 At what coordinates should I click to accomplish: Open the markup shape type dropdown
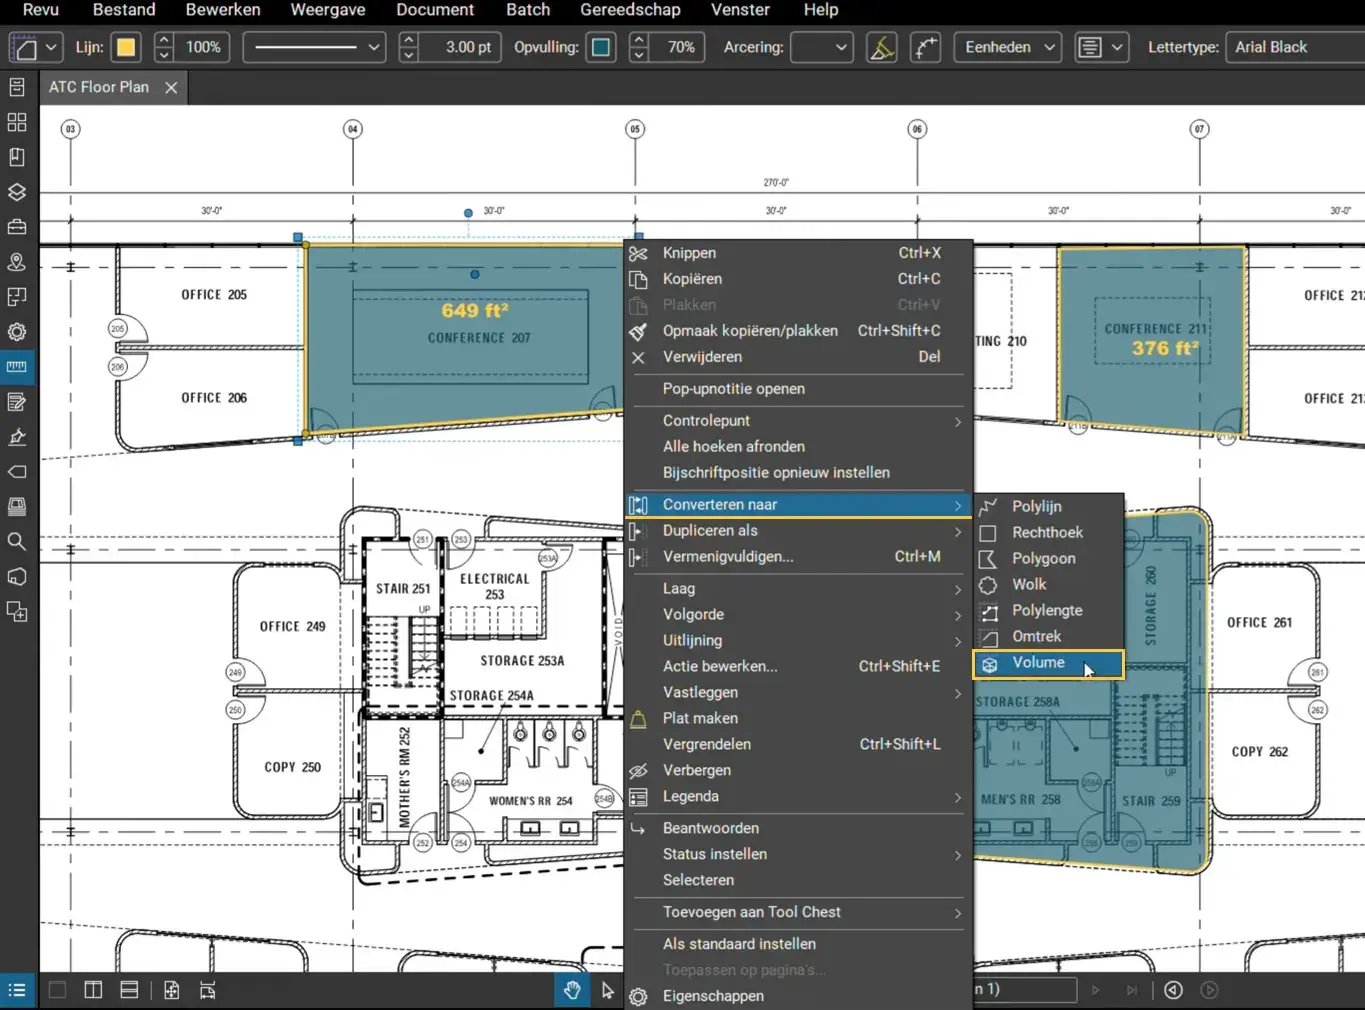[x=35, y=47]
